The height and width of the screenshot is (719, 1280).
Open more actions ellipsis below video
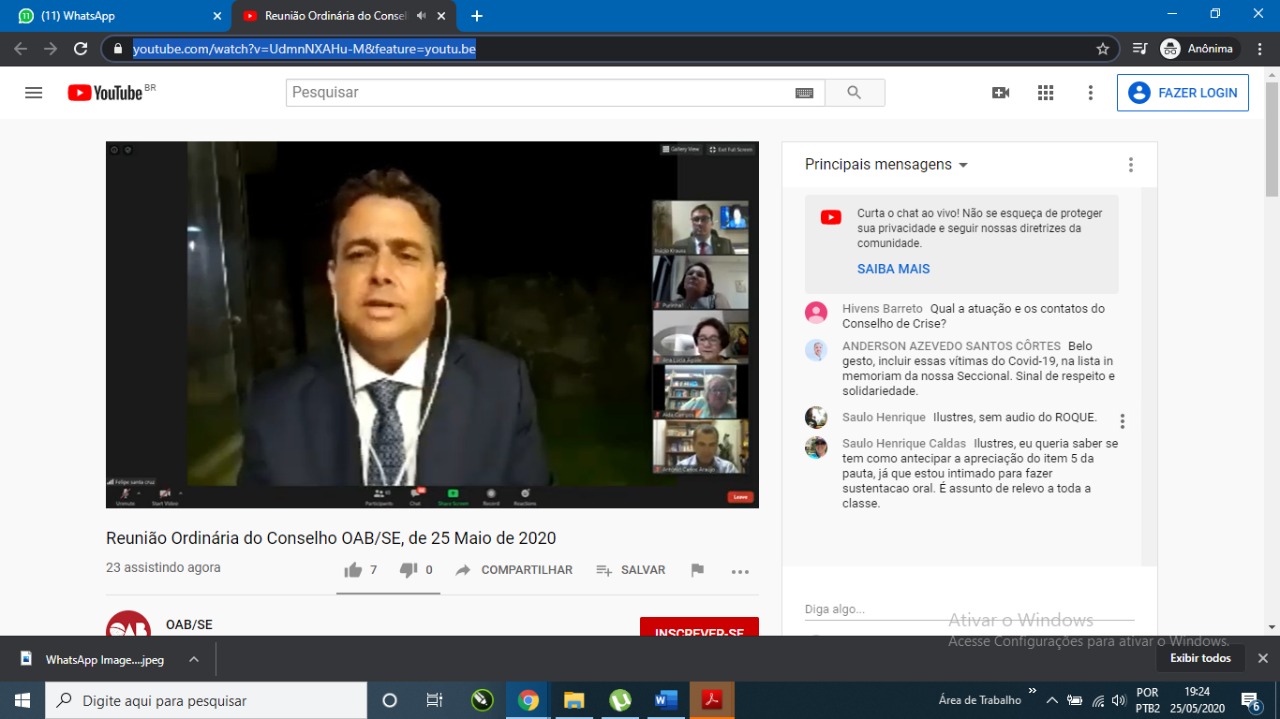pyautogui.click(x=740, y=571)
